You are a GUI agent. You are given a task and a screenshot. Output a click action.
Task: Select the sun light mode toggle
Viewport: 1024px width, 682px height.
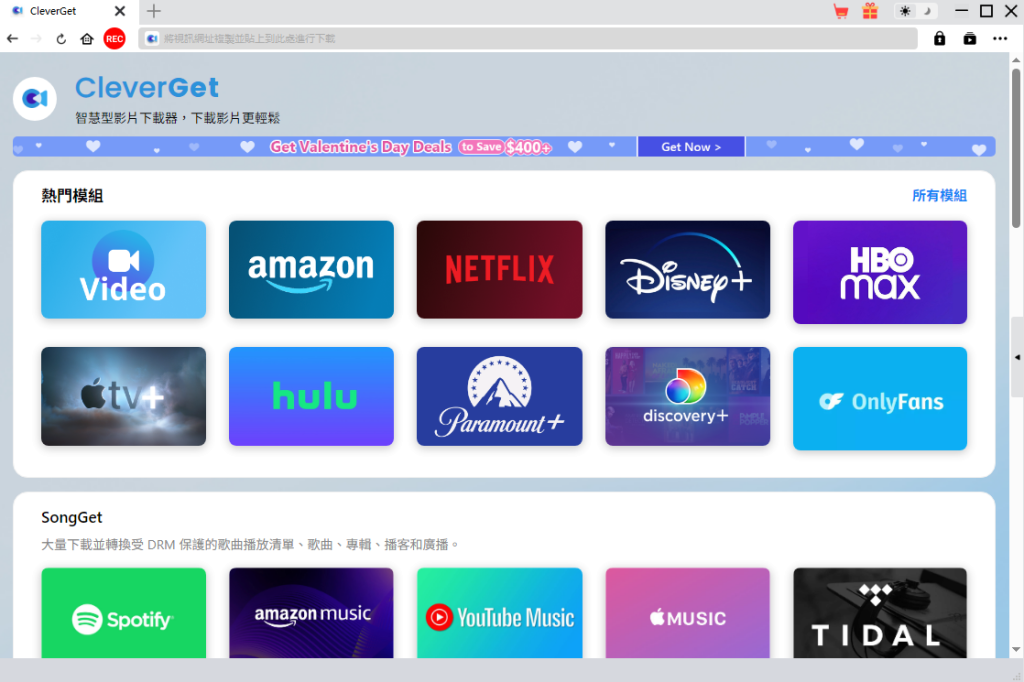904,11
